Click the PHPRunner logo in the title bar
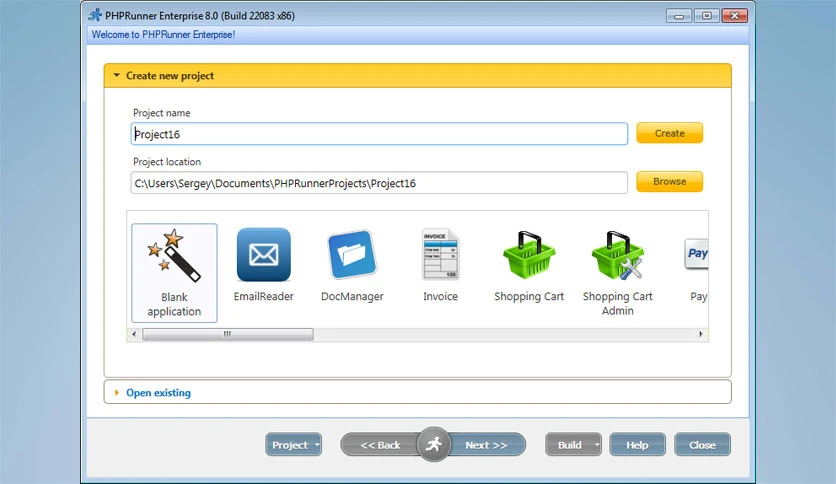The width and height of the screenshot is (836, 484). point(95,15)
